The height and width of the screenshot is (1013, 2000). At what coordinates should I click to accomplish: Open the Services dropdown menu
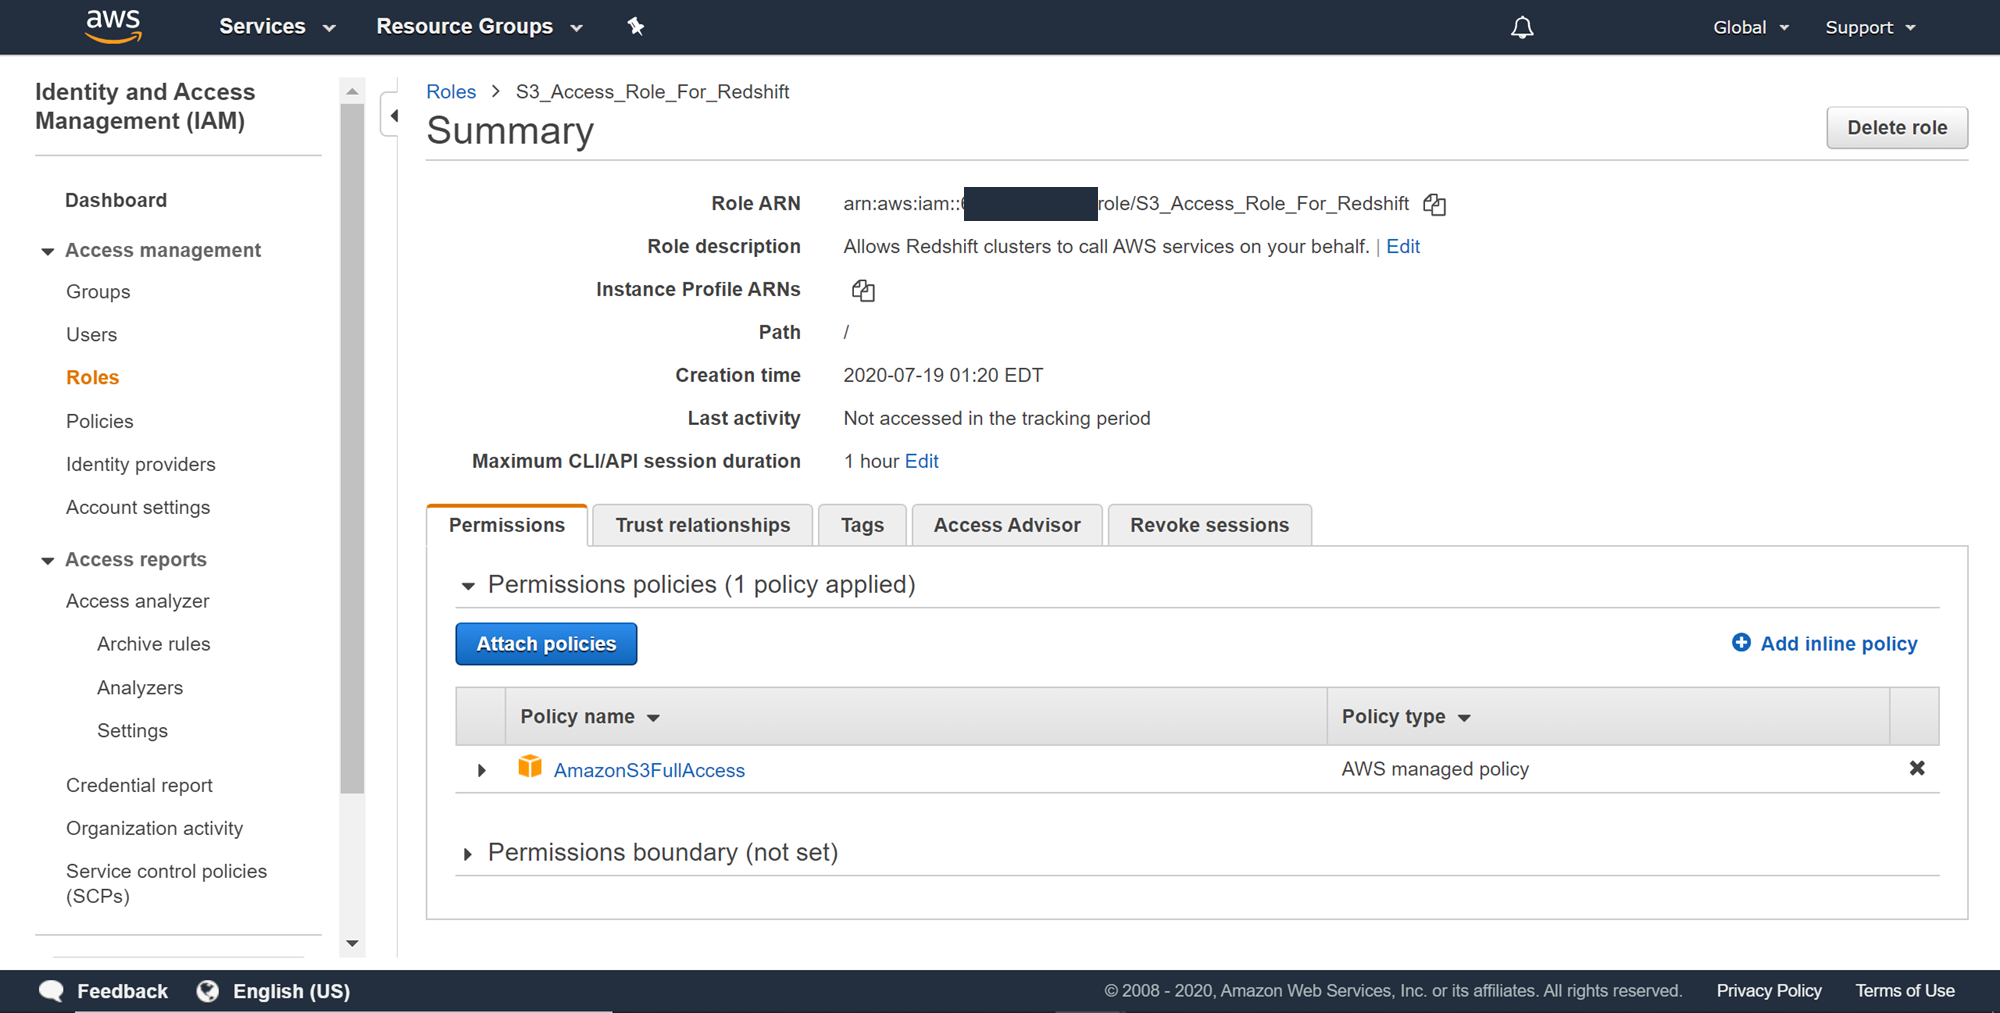click(277, 27)
